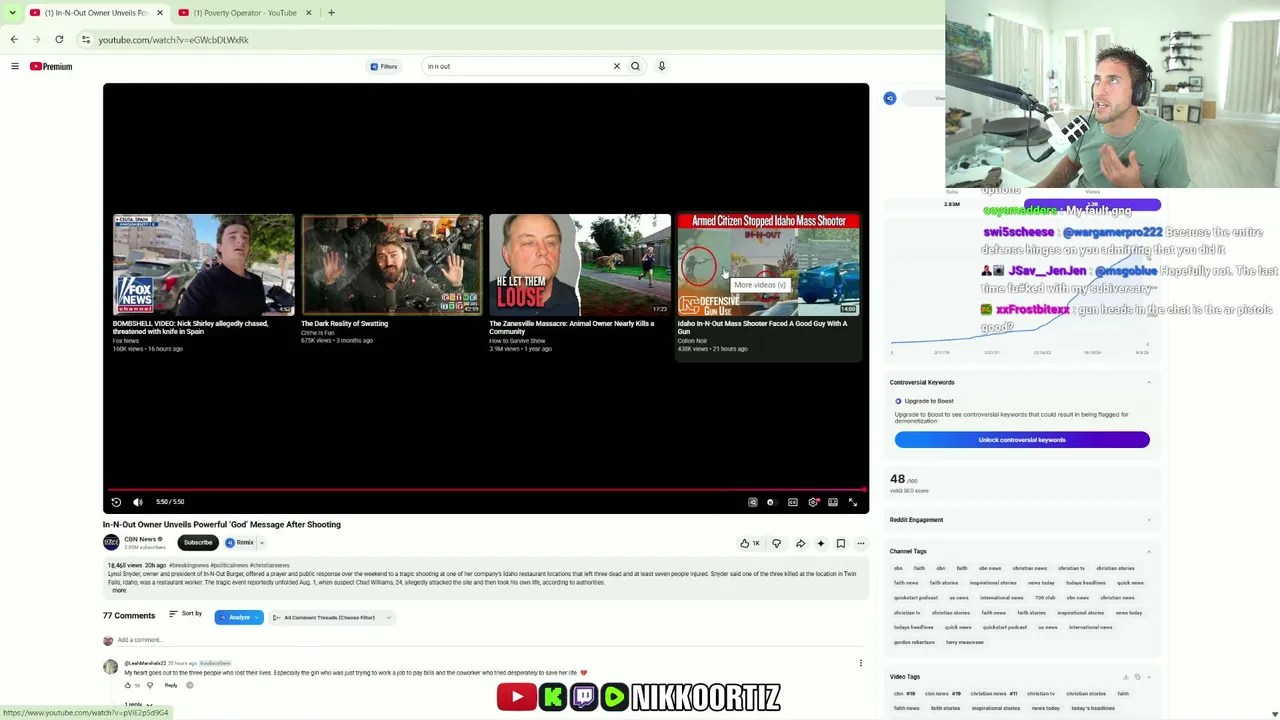The width and height of the screenshot is (1280, 720).
Task: Clear the 'in n out' search text
Action: [x=617, y=66]
